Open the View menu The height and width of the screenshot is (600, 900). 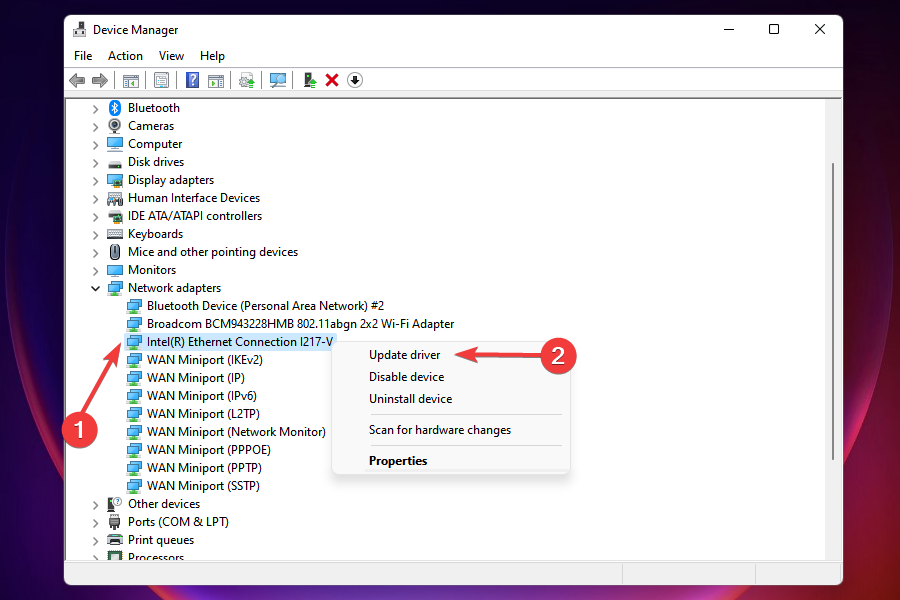tap(171, 56)
